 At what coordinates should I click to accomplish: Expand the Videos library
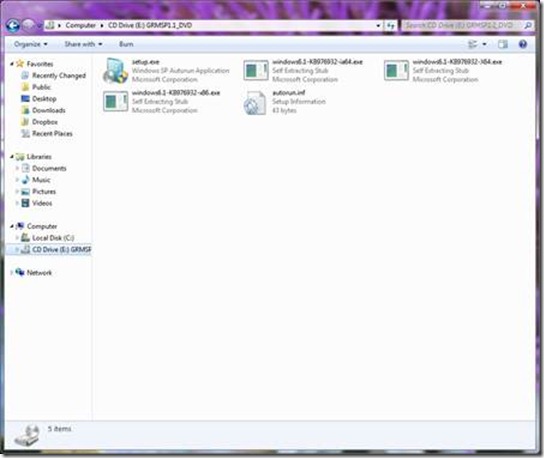click(x=17, y=203)
